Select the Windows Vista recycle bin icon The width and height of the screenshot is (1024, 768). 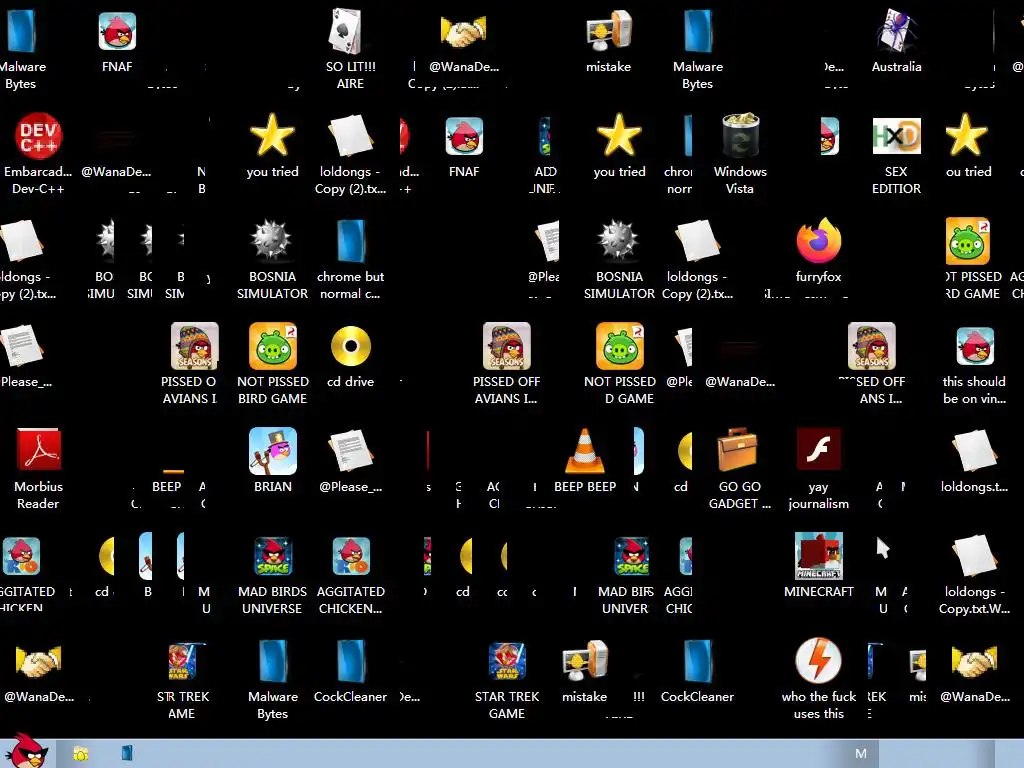coord(741,136)
